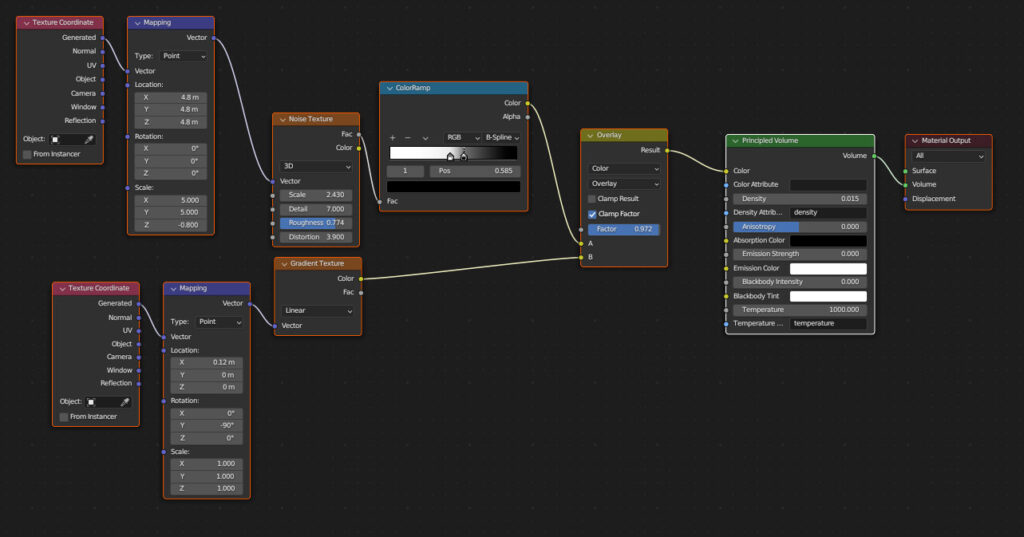
Task: Click the Gradient Texture Color output socket
Action: [x=360, y=279]
